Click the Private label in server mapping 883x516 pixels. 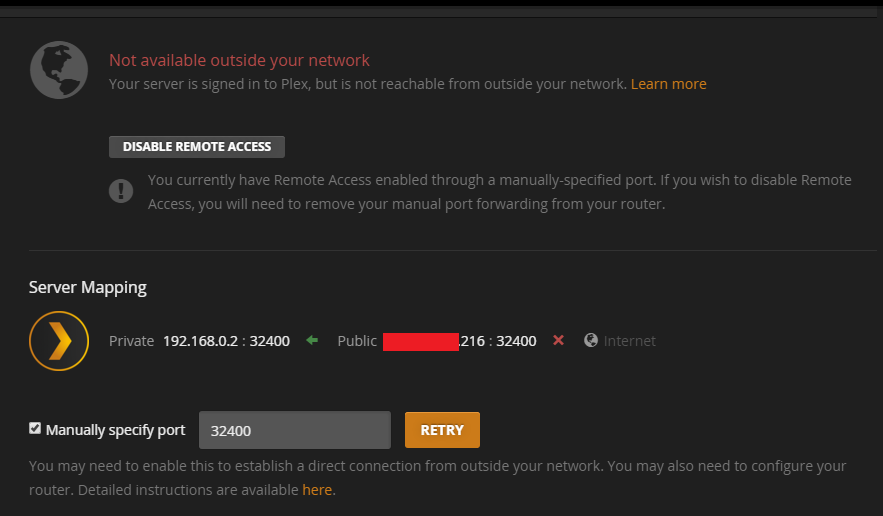click(x=131, y=341)
